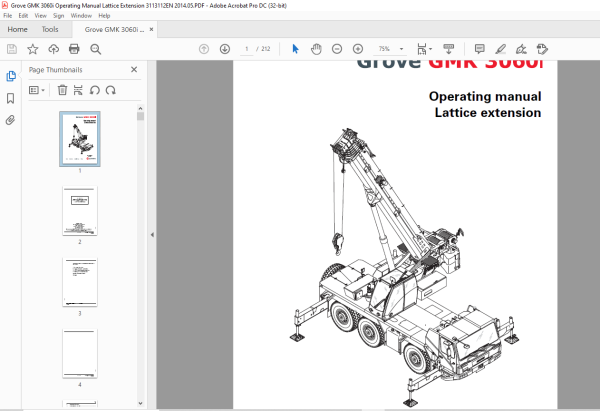Add a comment with the speech bubble icon

tap(479, 49)
